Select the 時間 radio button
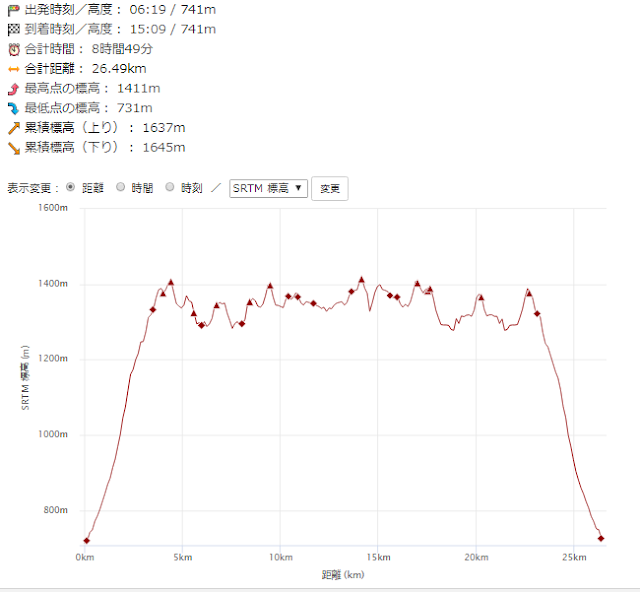This screenshot has height=592, width=640. 120,187
